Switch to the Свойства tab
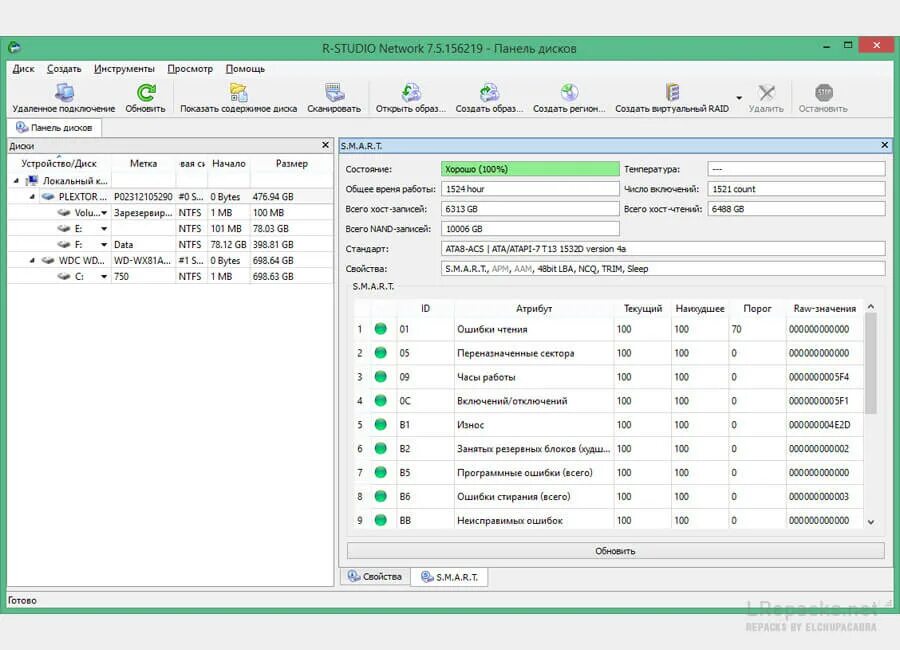The height and width of the screenshot is (650, 900). (374, 576)
